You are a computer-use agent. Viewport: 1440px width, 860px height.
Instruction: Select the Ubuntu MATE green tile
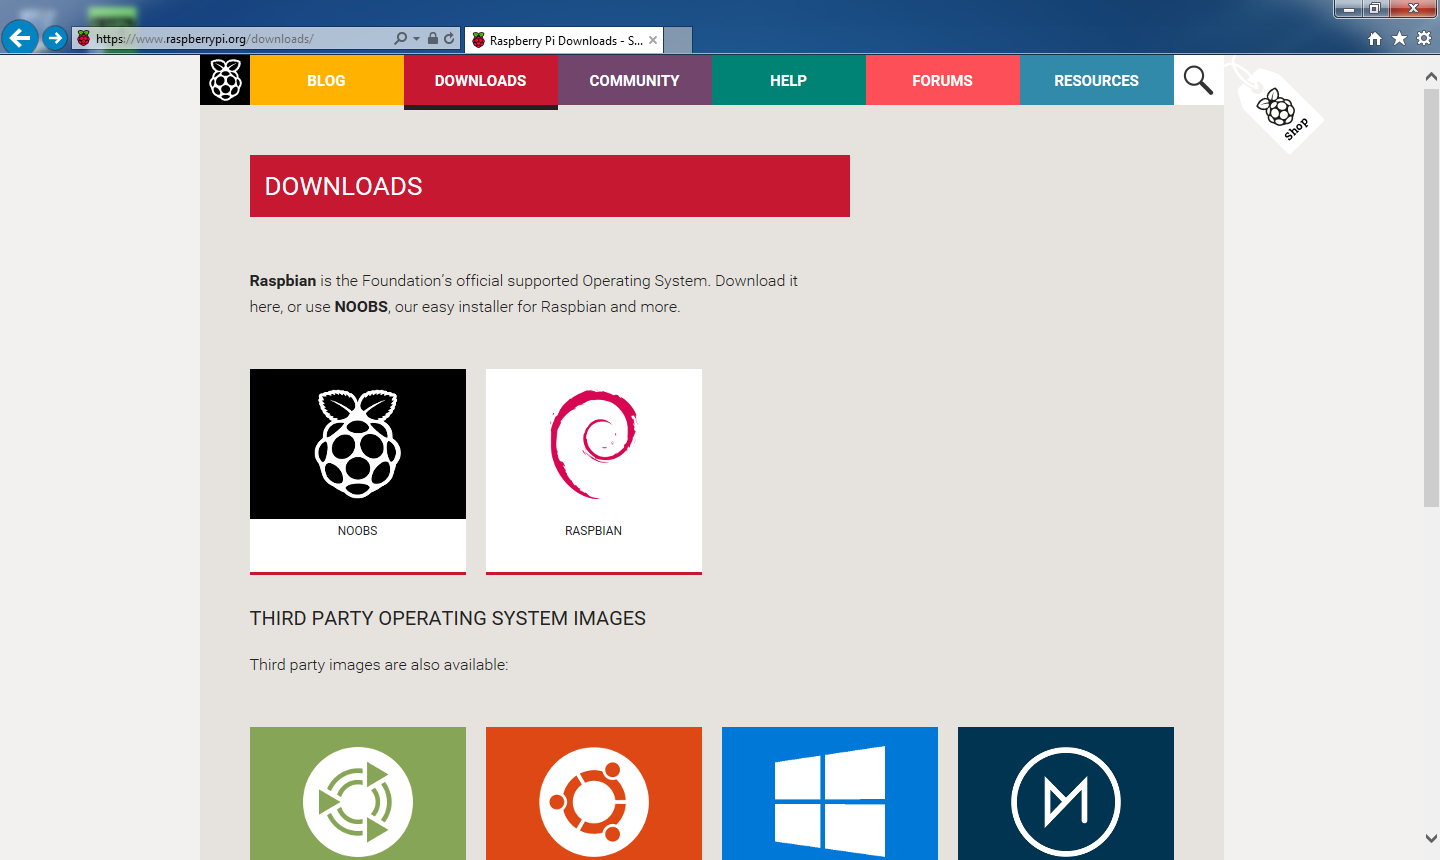358,793
